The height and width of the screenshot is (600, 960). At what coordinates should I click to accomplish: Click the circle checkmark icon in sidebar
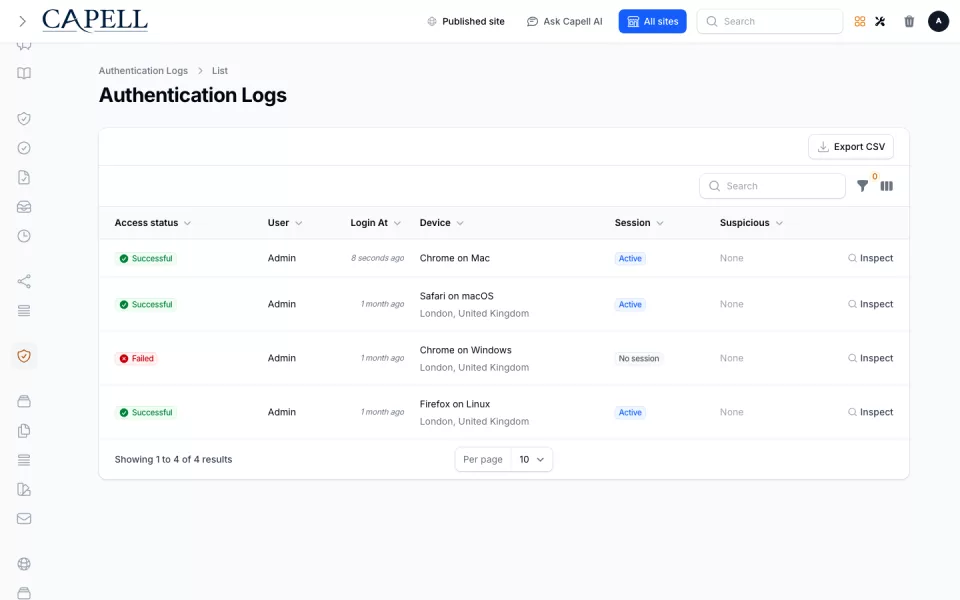(24, 148)
